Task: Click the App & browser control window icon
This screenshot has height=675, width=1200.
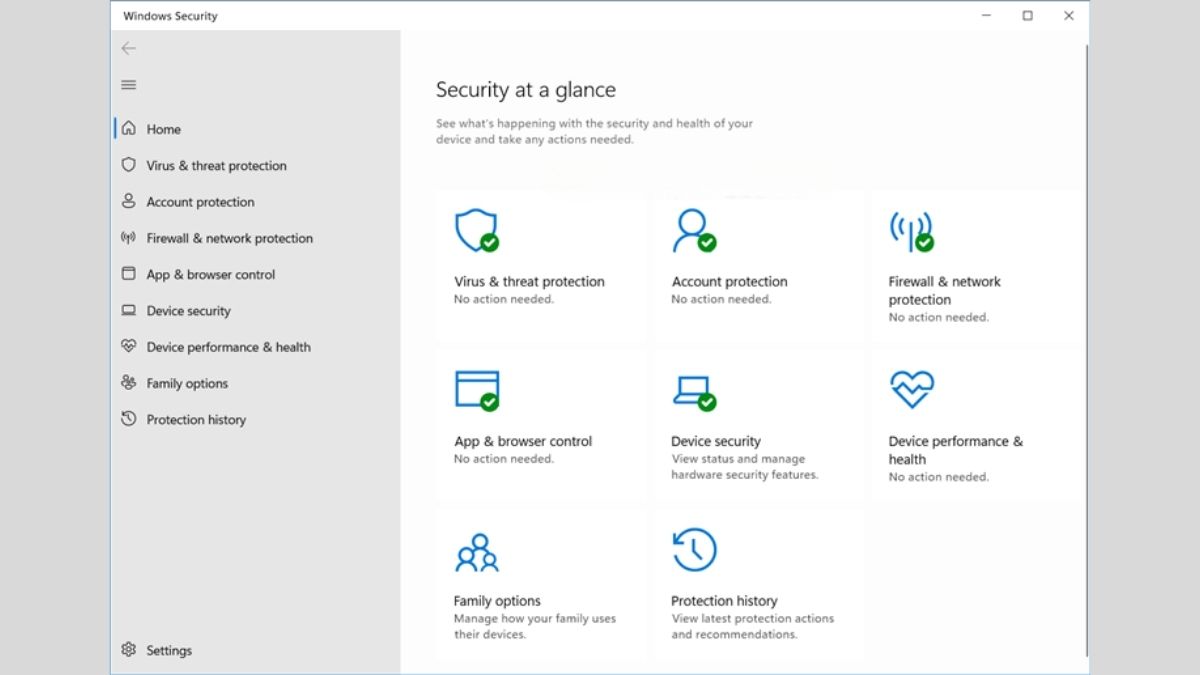Action: [478, 390]
